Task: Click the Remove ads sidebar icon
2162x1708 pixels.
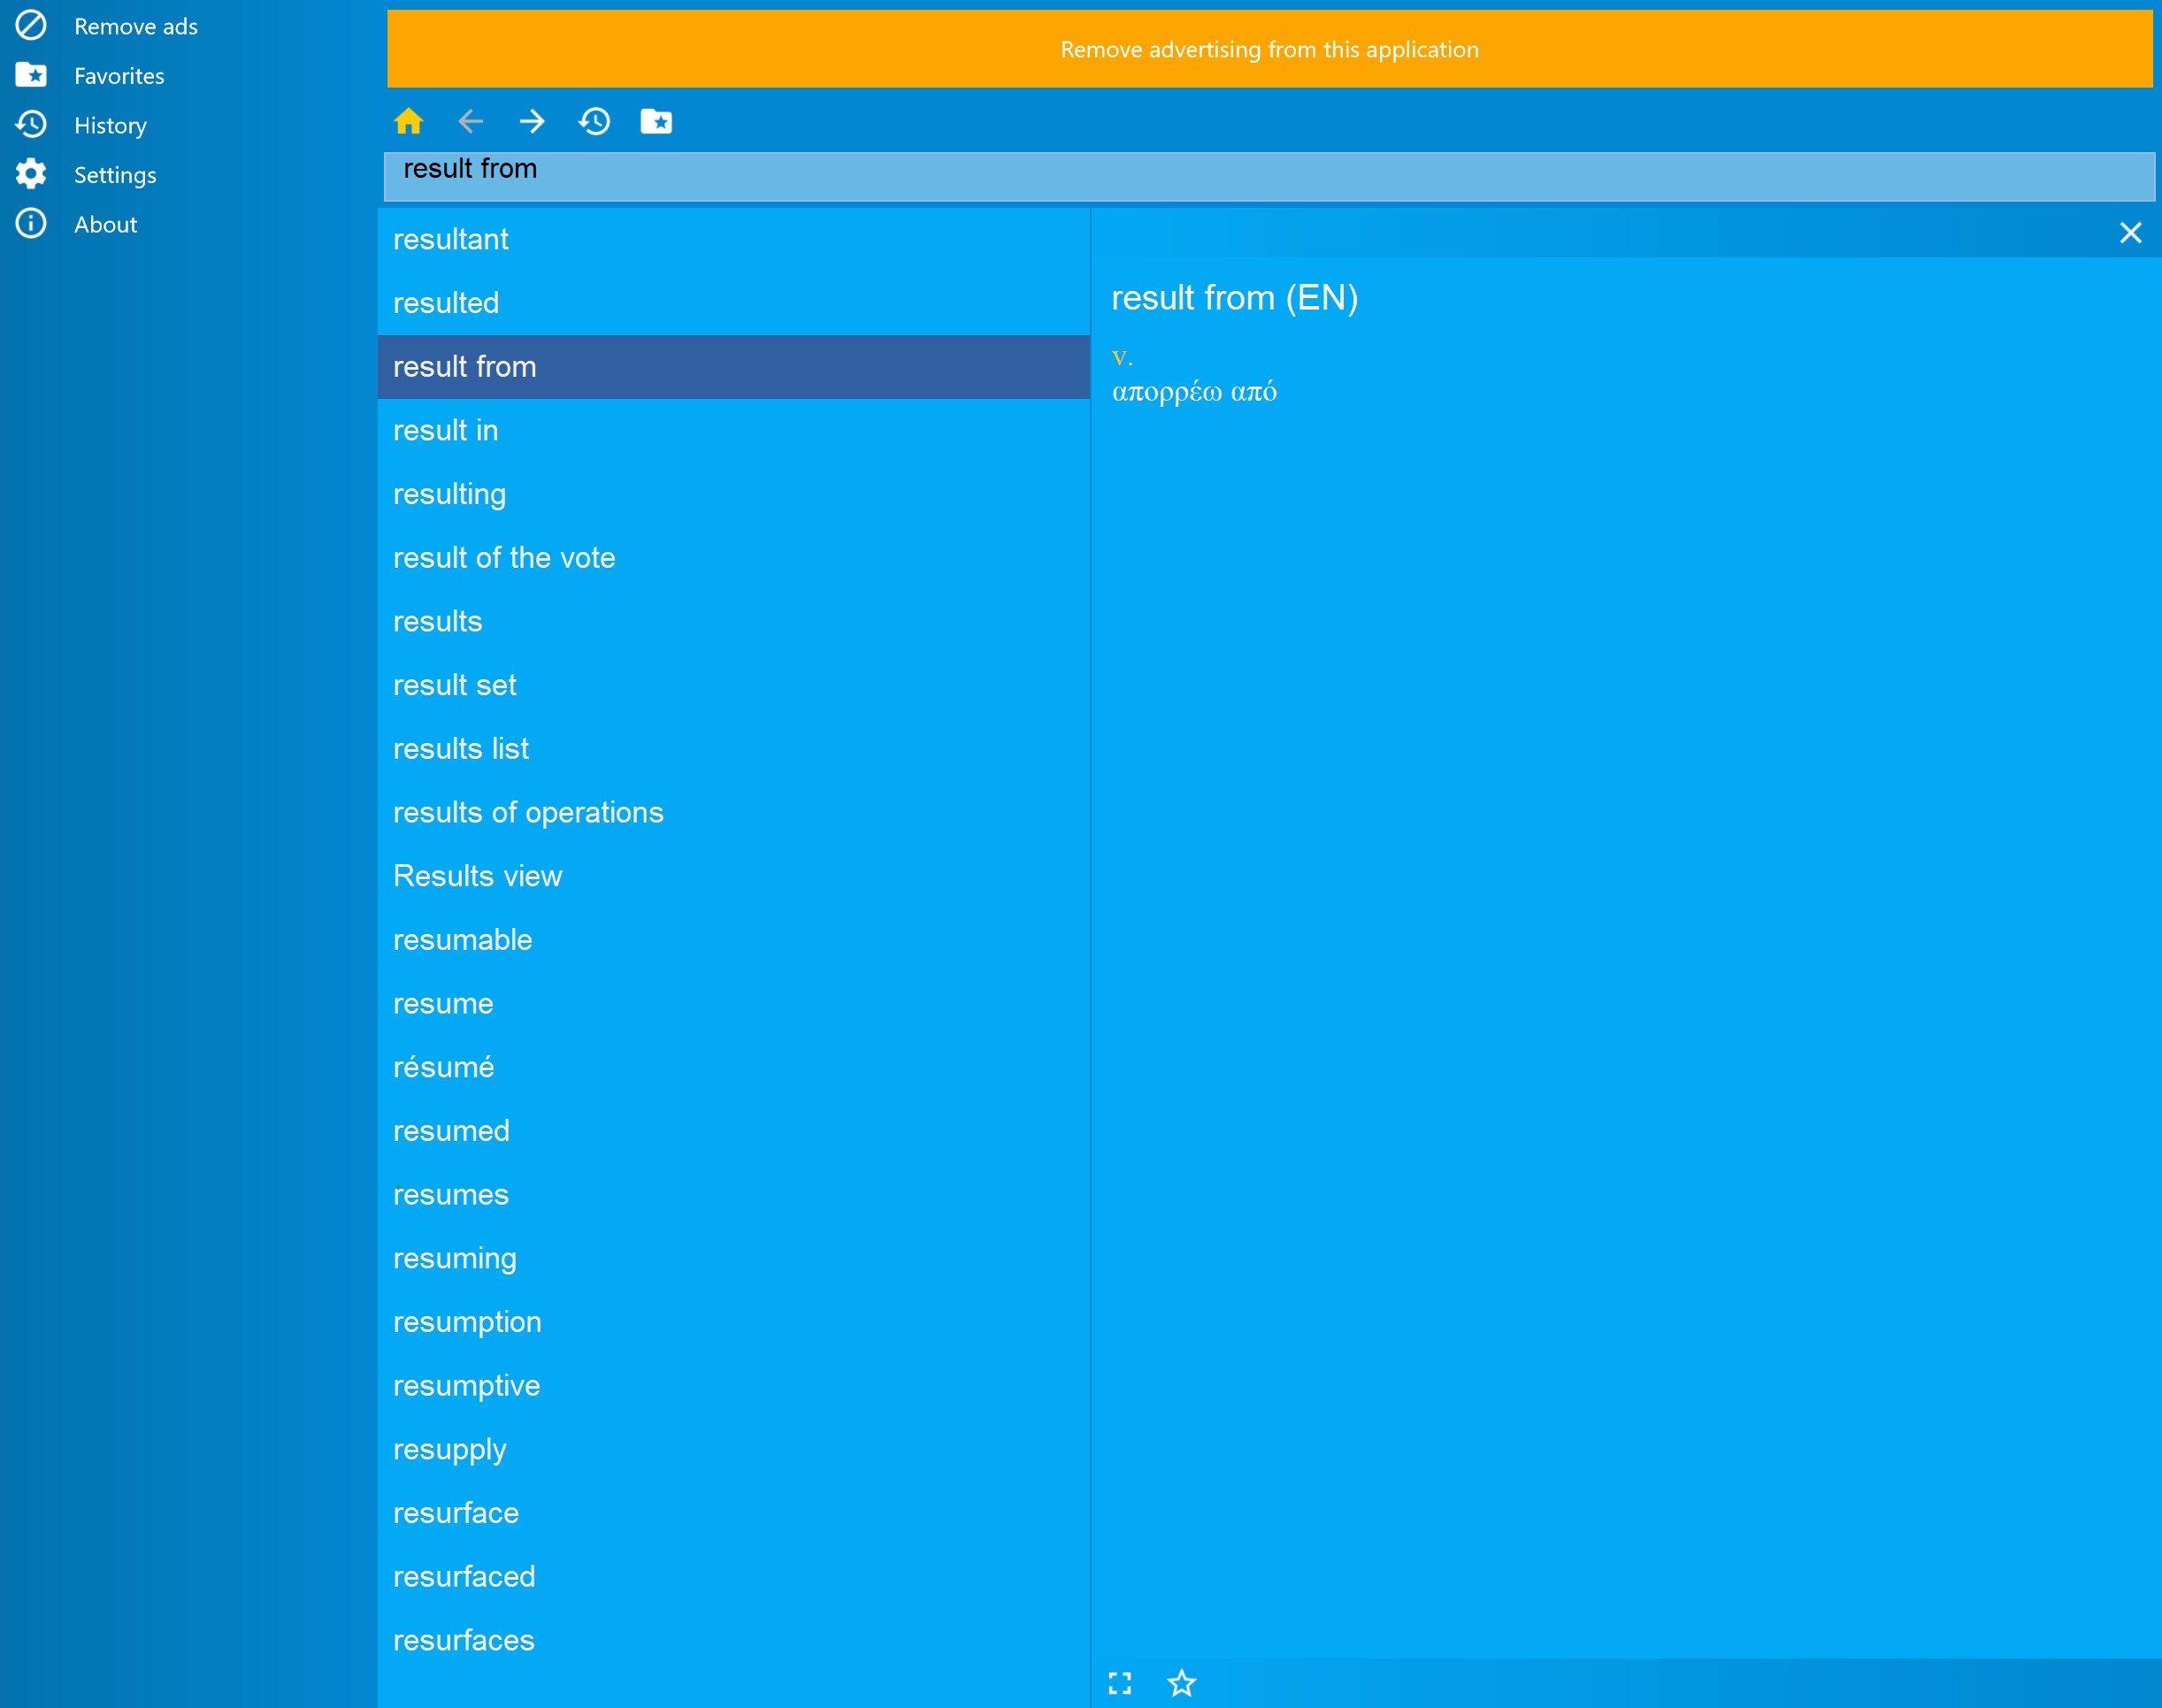Action: [x=31, y=26]
